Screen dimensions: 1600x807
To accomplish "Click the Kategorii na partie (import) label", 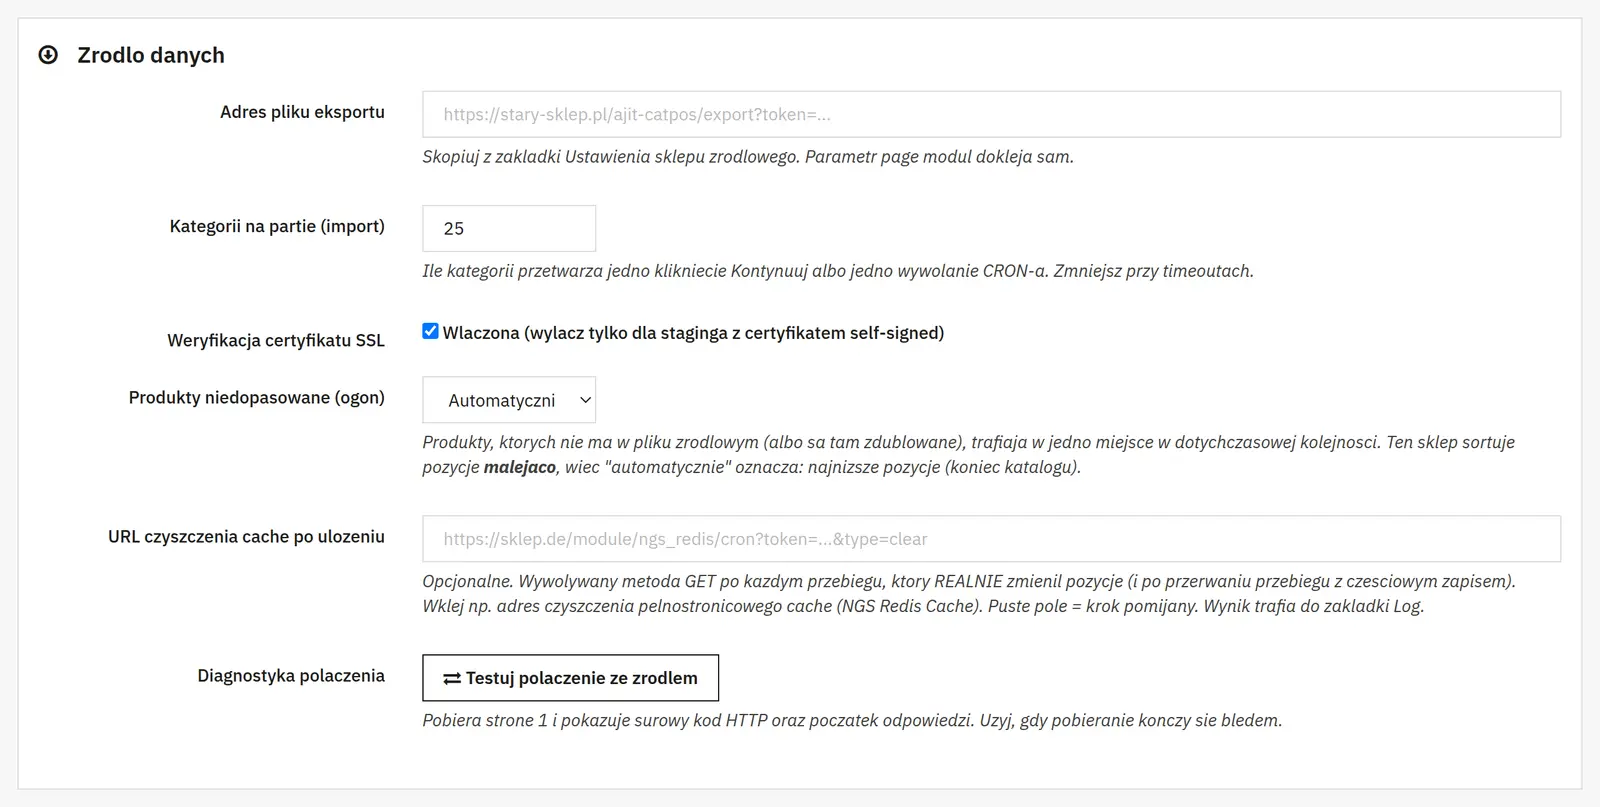I will (277, 226).
